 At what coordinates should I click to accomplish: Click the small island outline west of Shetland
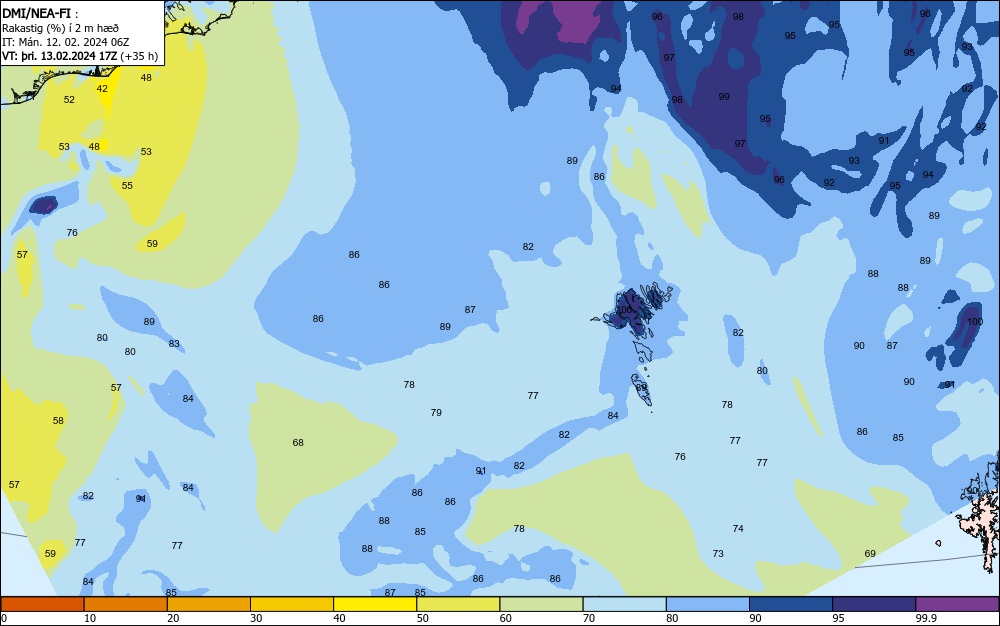[x=938, y=543]
